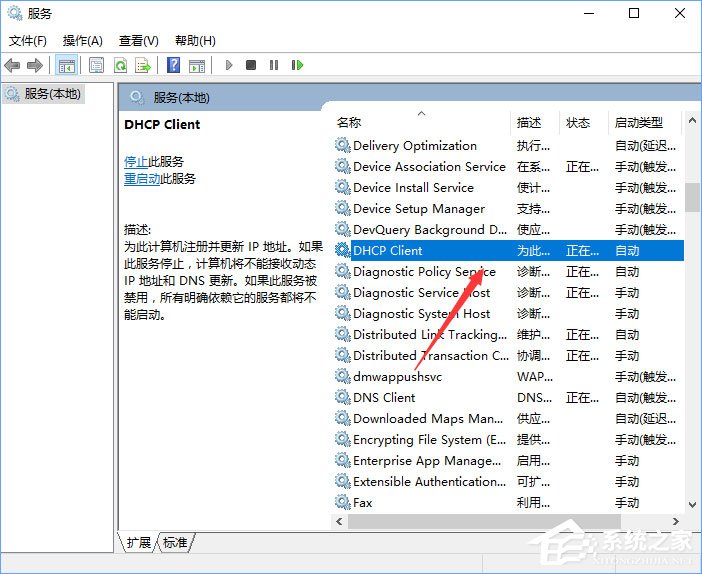Select Device Association Service row
This screenshot has width=702, height=574.
pyautogui.click(x=509, y=167)
